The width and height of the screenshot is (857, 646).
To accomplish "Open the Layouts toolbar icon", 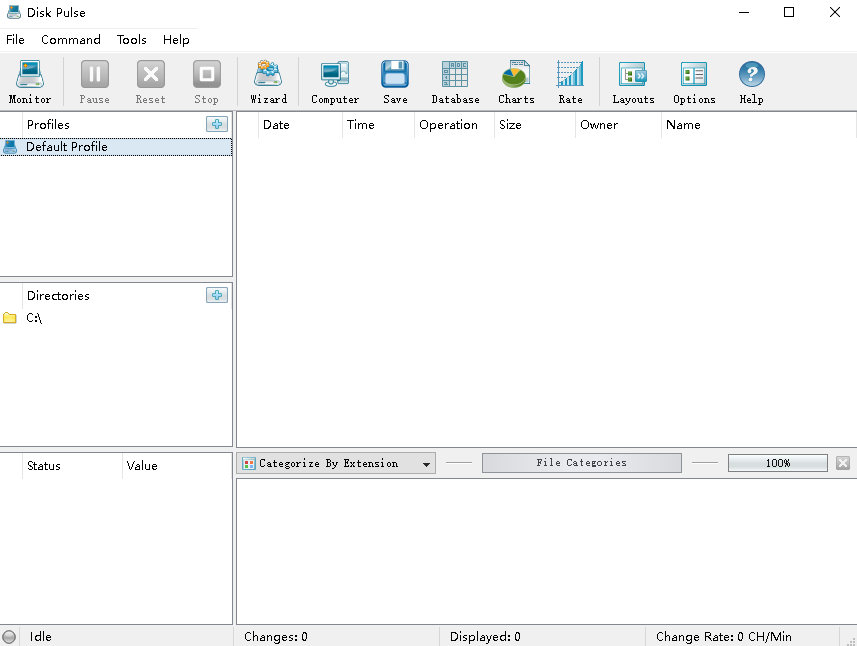I will 633,81.
